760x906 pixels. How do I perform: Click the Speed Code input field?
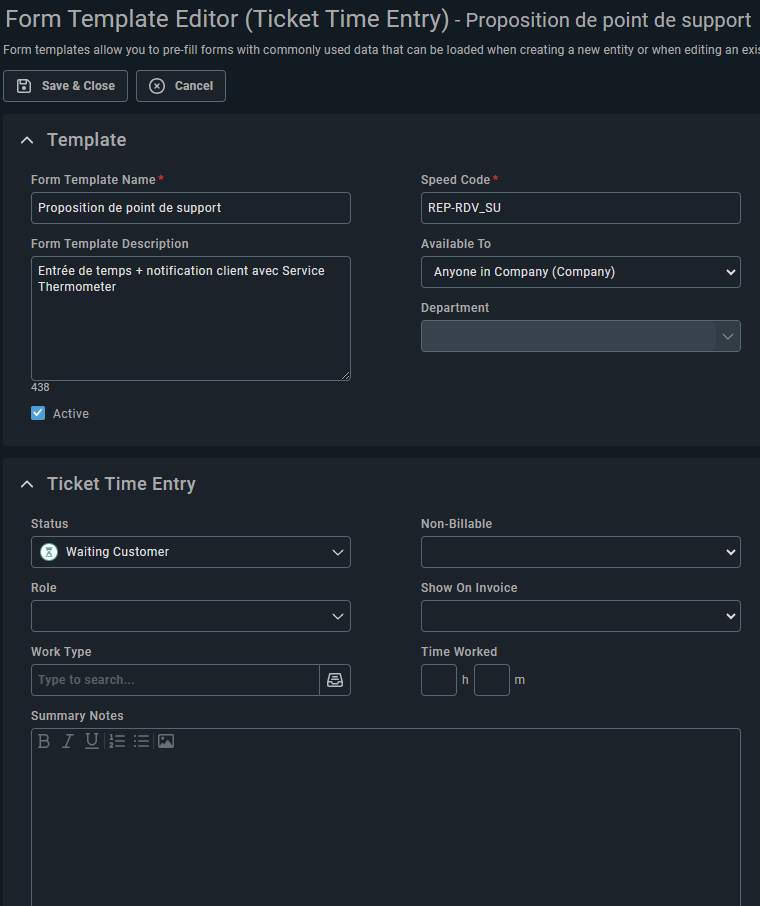coord(580,208)
